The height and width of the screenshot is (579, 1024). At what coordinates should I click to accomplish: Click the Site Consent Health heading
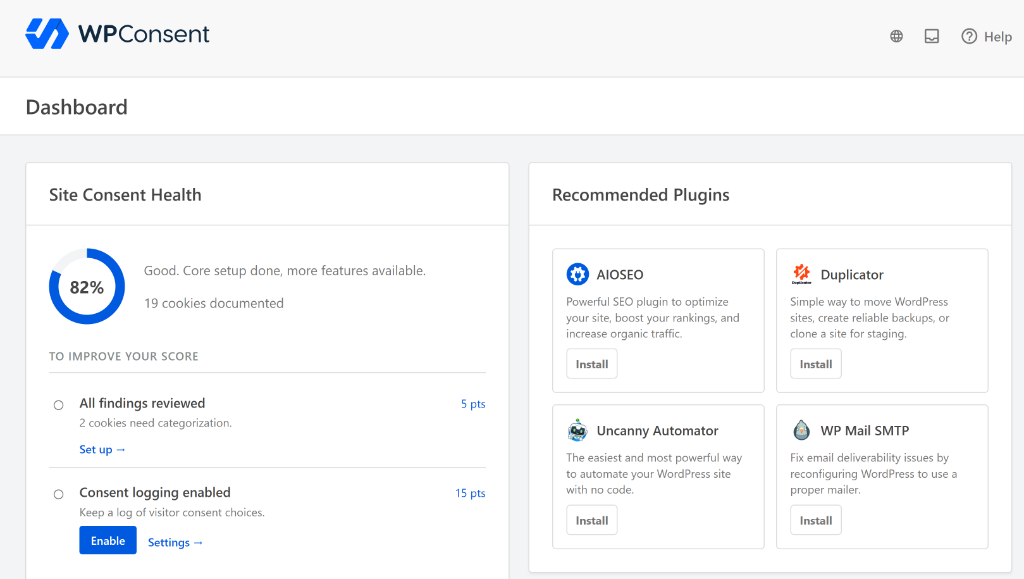(125, 195)
